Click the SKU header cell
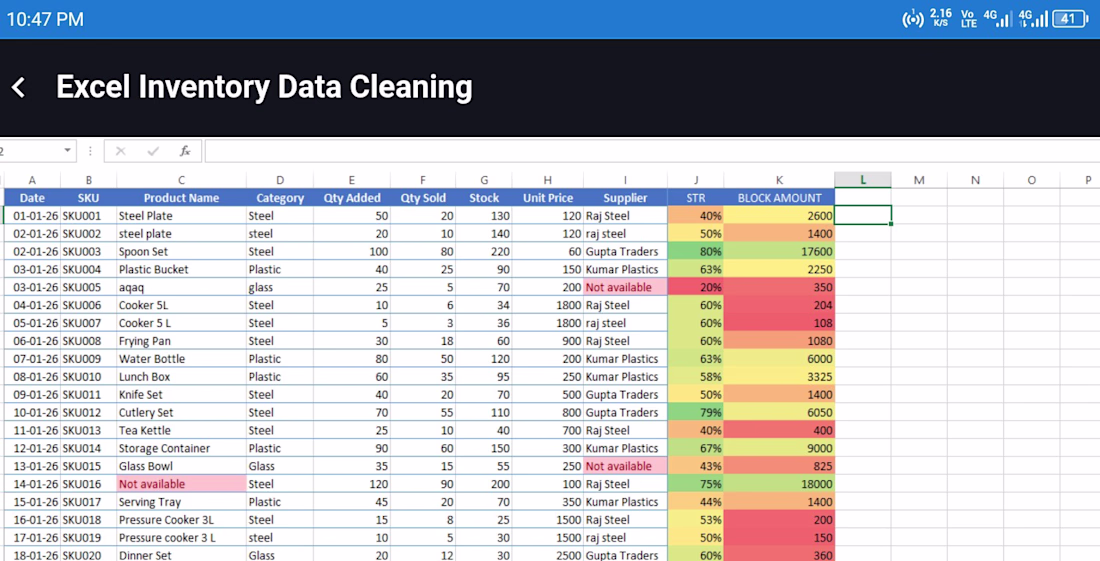The width and height of the screenshot is (1100, 561). coord(88,198)
